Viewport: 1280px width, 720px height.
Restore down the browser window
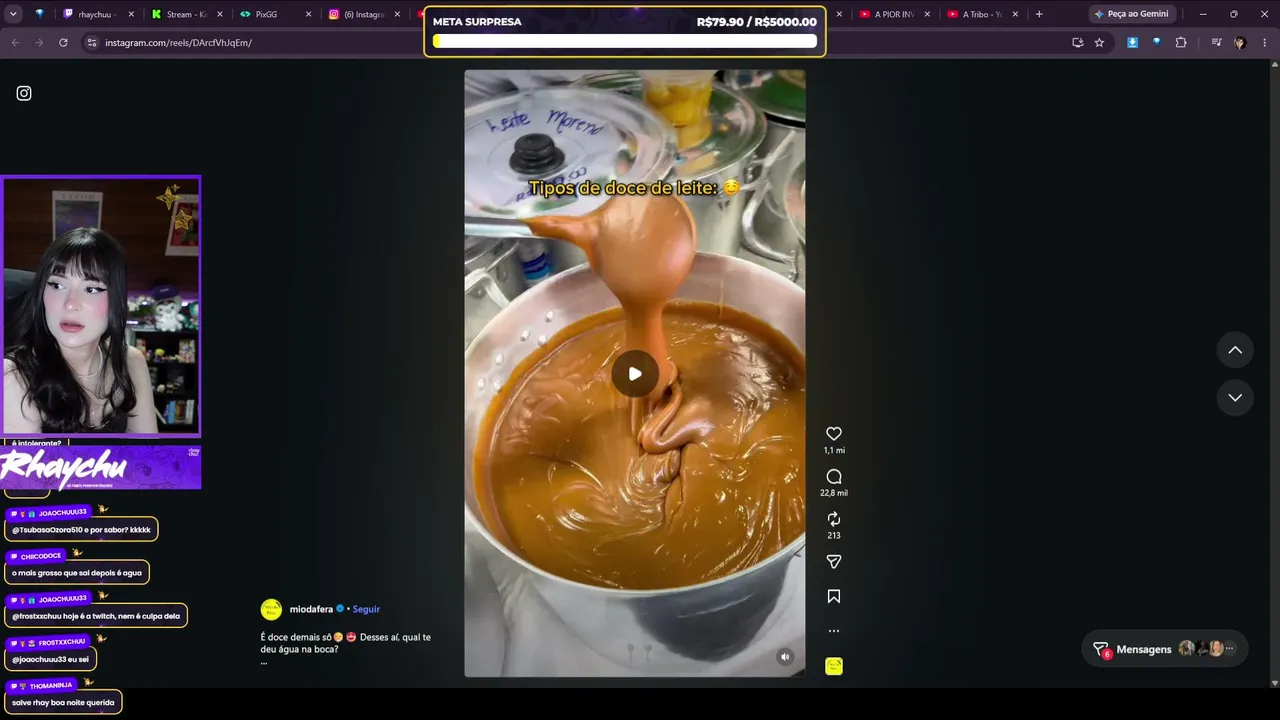tap(1234, 14)
